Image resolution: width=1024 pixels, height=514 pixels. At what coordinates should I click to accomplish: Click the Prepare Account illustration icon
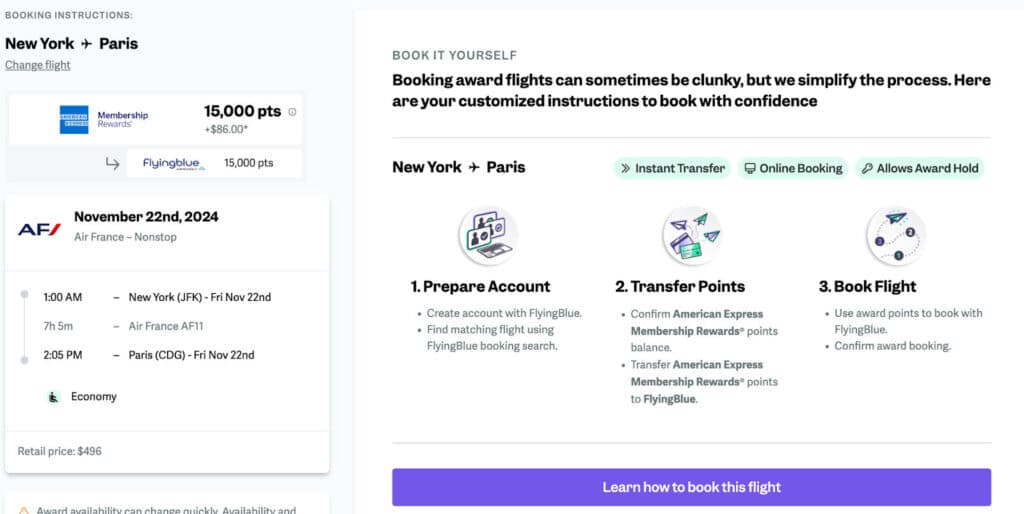tap(487, 236)
